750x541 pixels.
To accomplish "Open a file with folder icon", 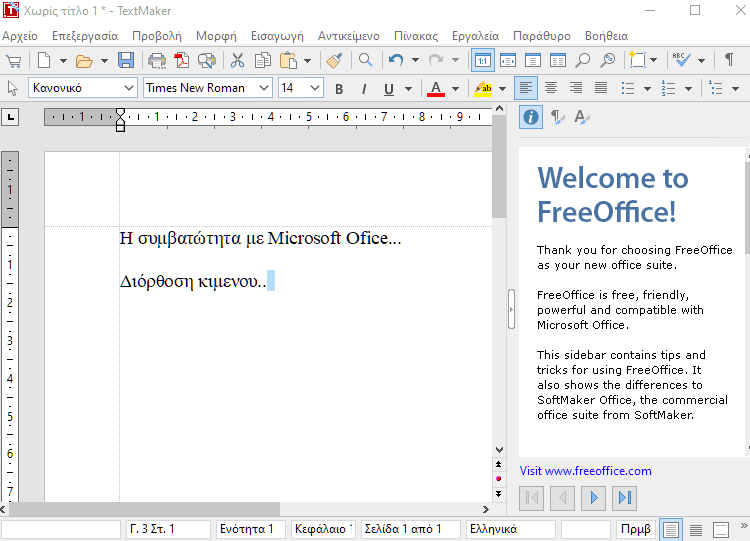I will click(x=84, y=61).
